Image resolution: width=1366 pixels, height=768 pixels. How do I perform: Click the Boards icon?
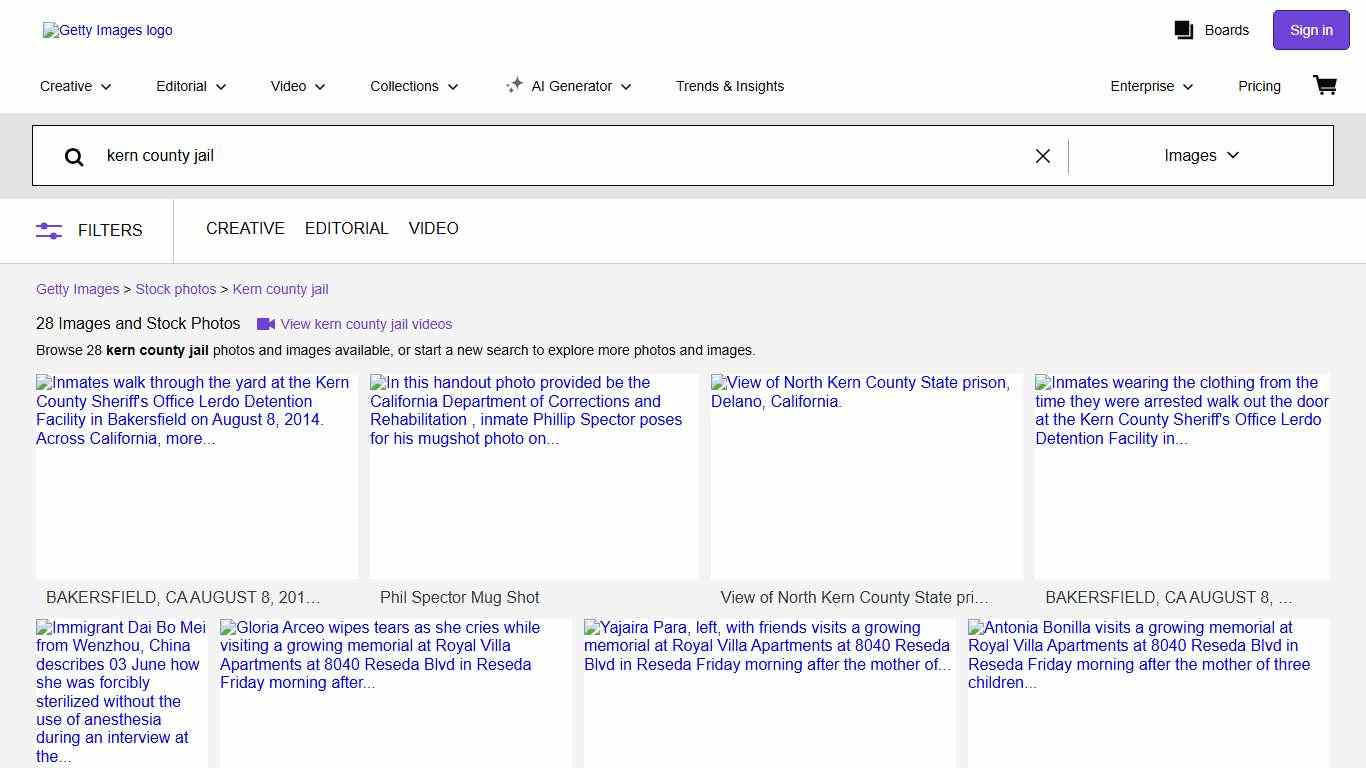[x=1184, y=30]
